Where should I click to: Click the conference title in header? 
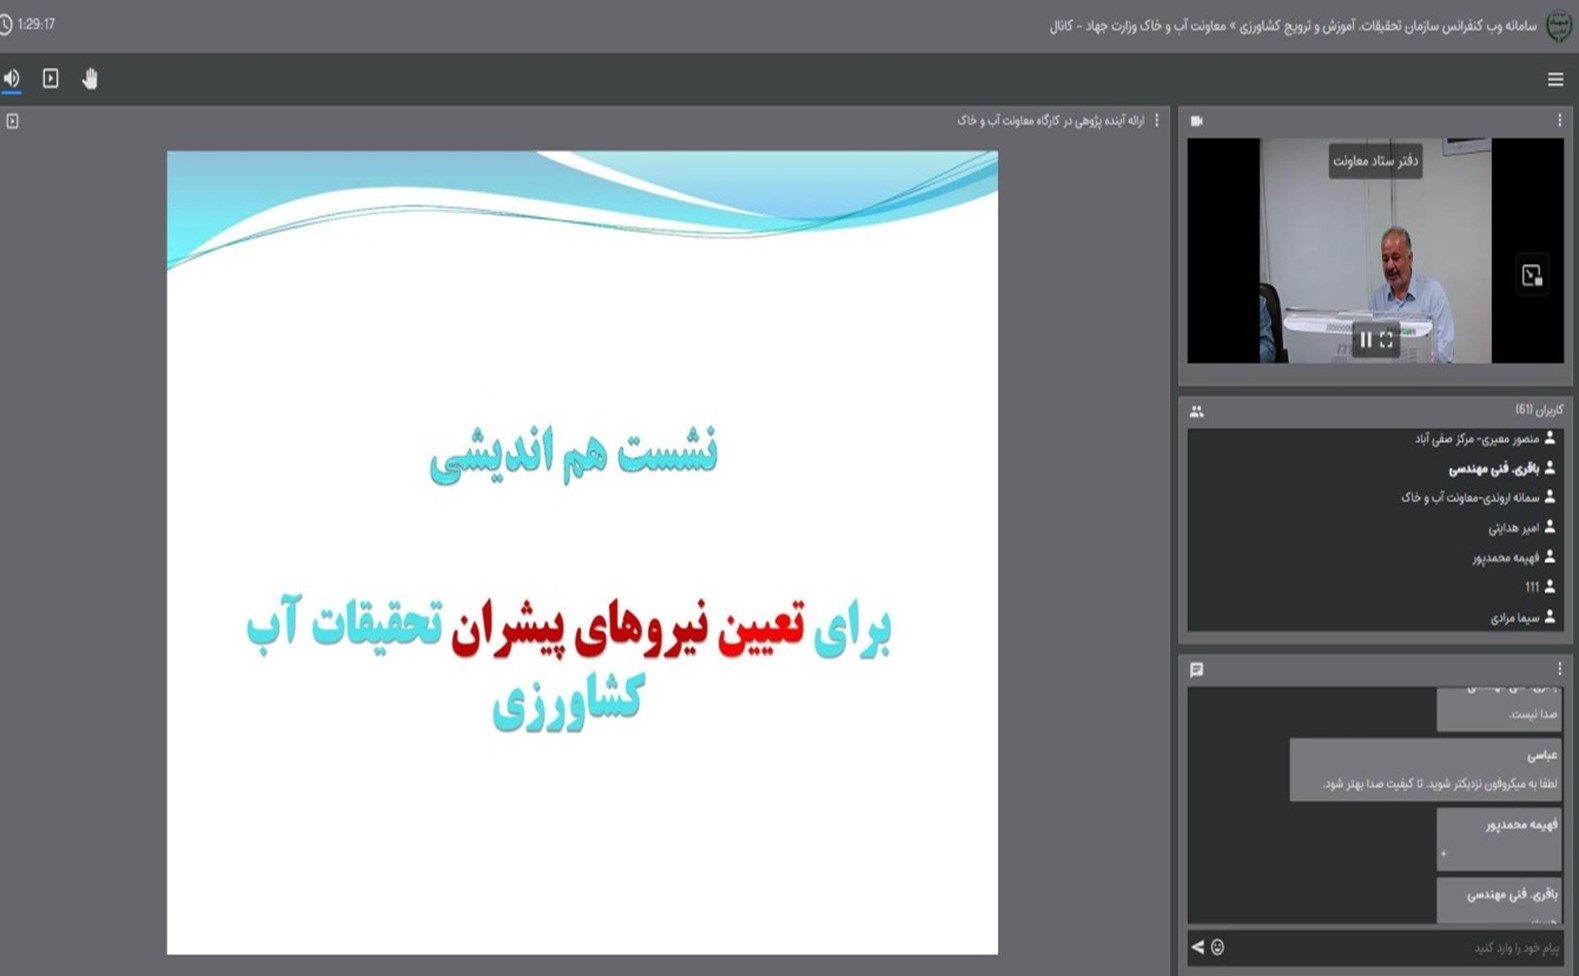[1293, 26]
